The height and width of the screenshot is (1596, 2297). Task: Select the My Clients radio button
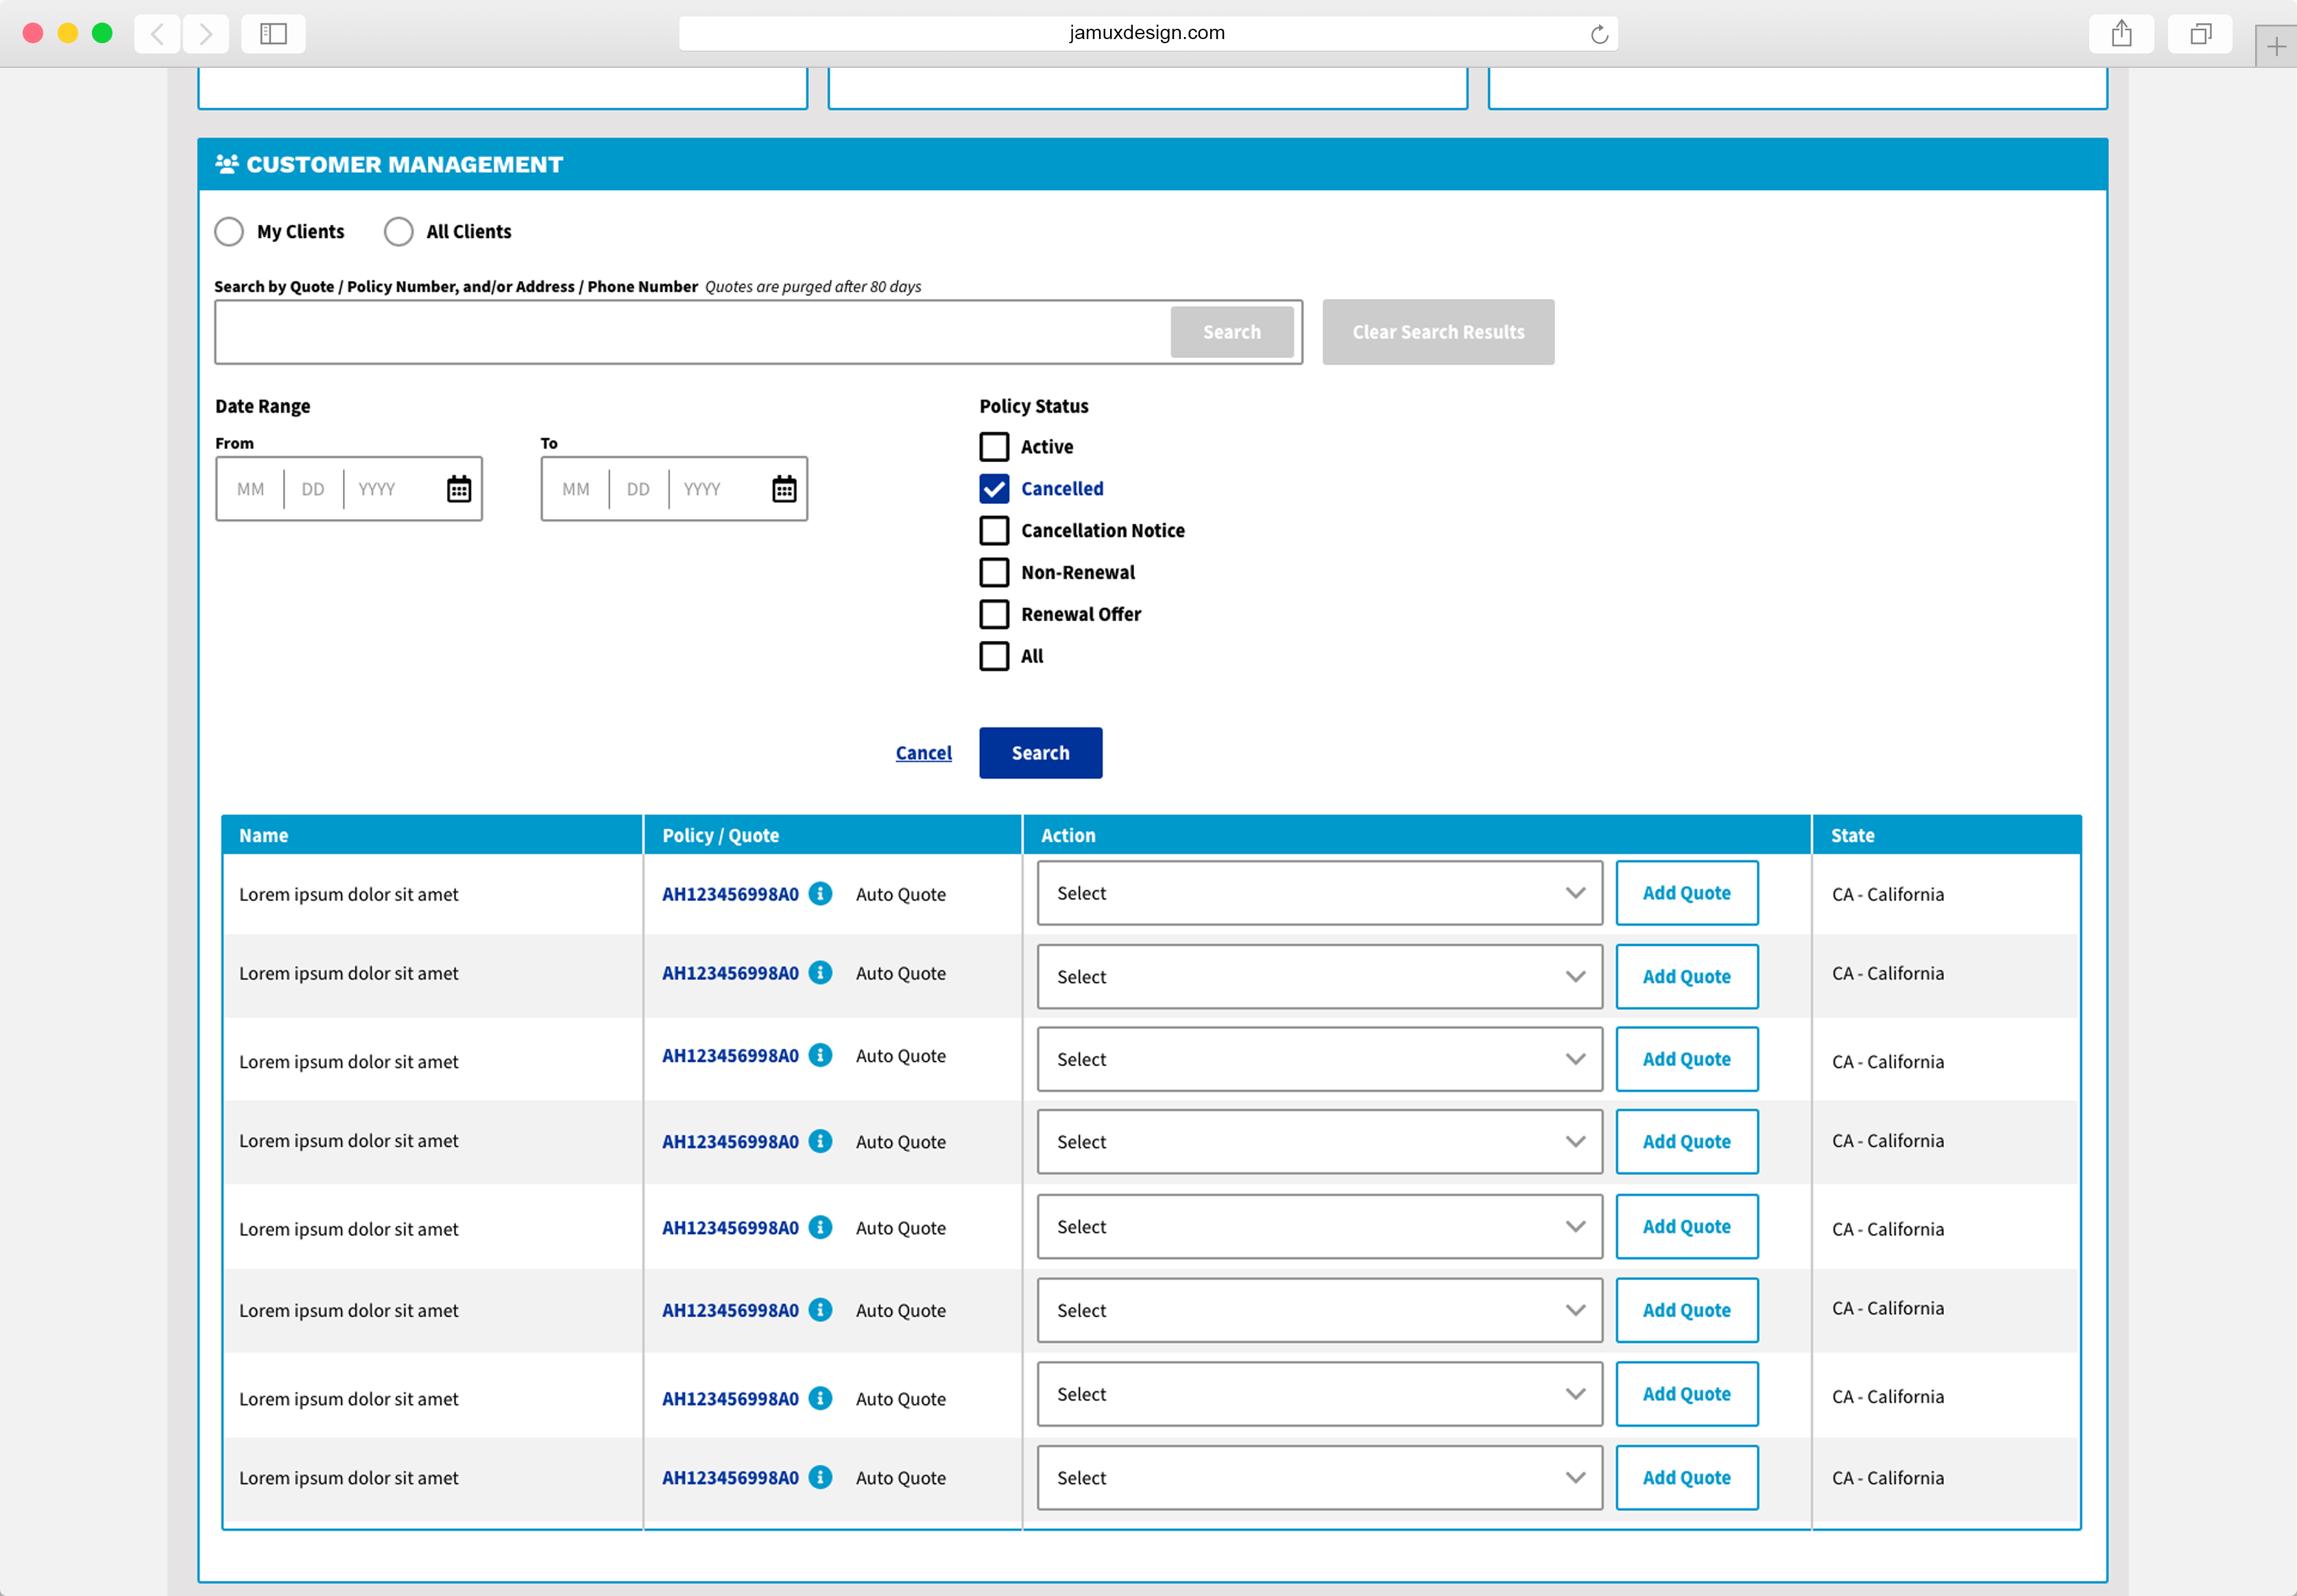click(229, 232)
